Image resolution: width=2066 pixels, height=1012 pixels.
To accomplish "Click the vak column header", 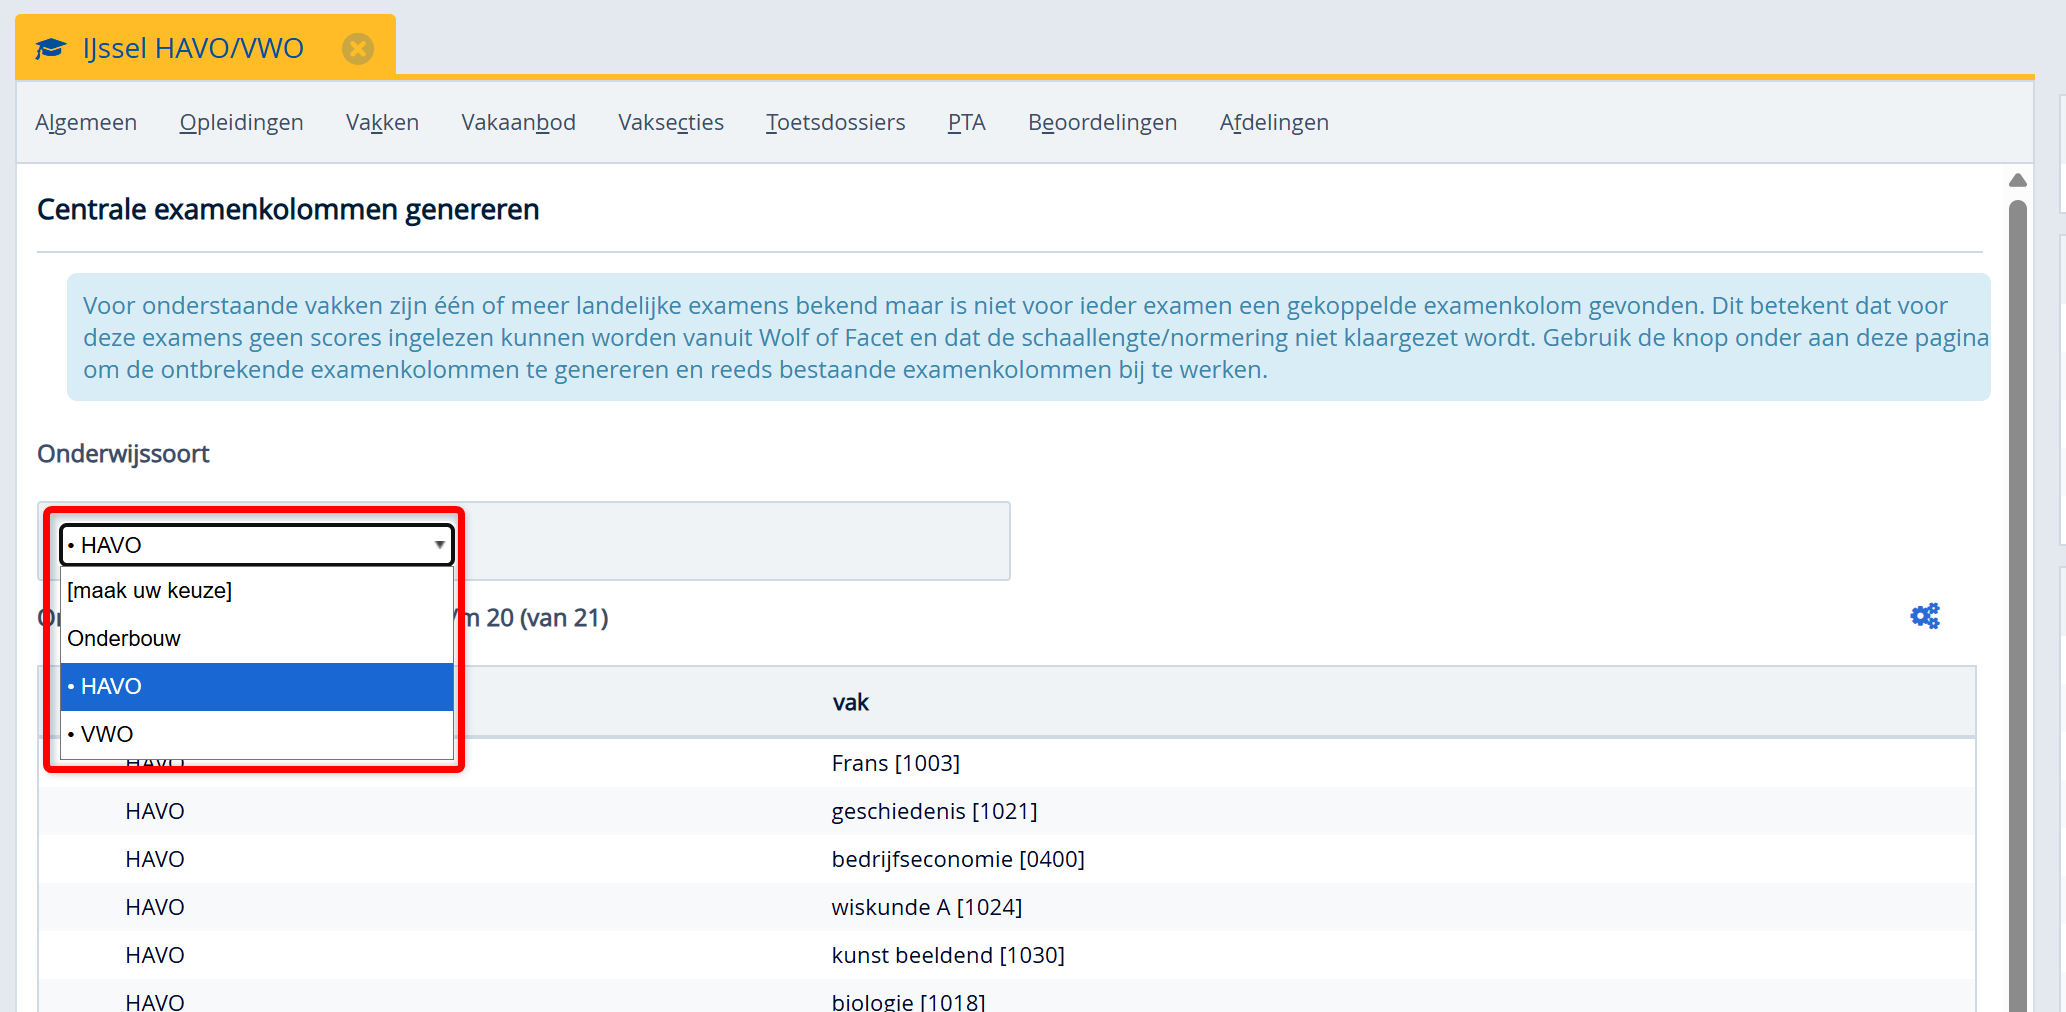I will (850, 702).
